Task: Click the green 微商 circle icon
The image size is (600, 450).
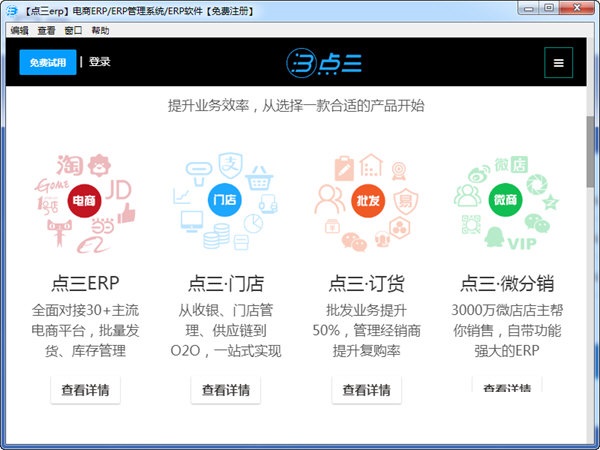Action: point(505,200)
